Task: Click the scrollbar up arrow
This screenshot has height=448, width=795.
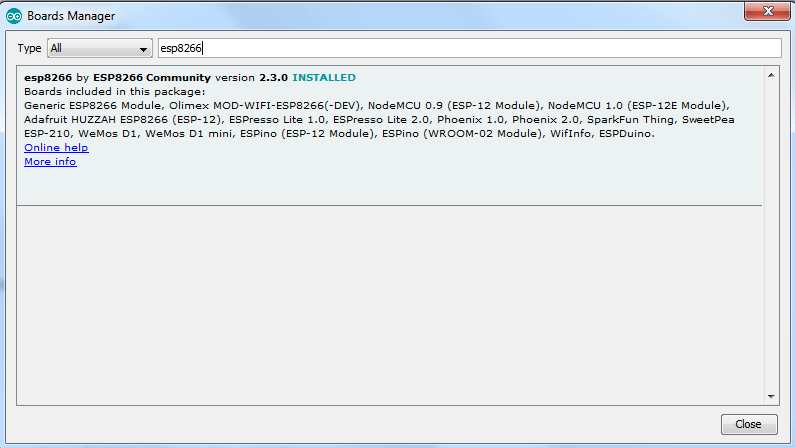Action: (x=771, y=75)
